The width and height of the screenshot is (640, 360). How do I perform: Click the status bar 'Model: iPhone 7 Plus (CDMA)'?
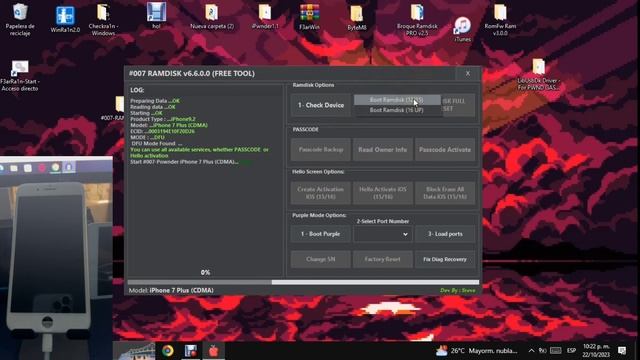[x=171, y=291]
